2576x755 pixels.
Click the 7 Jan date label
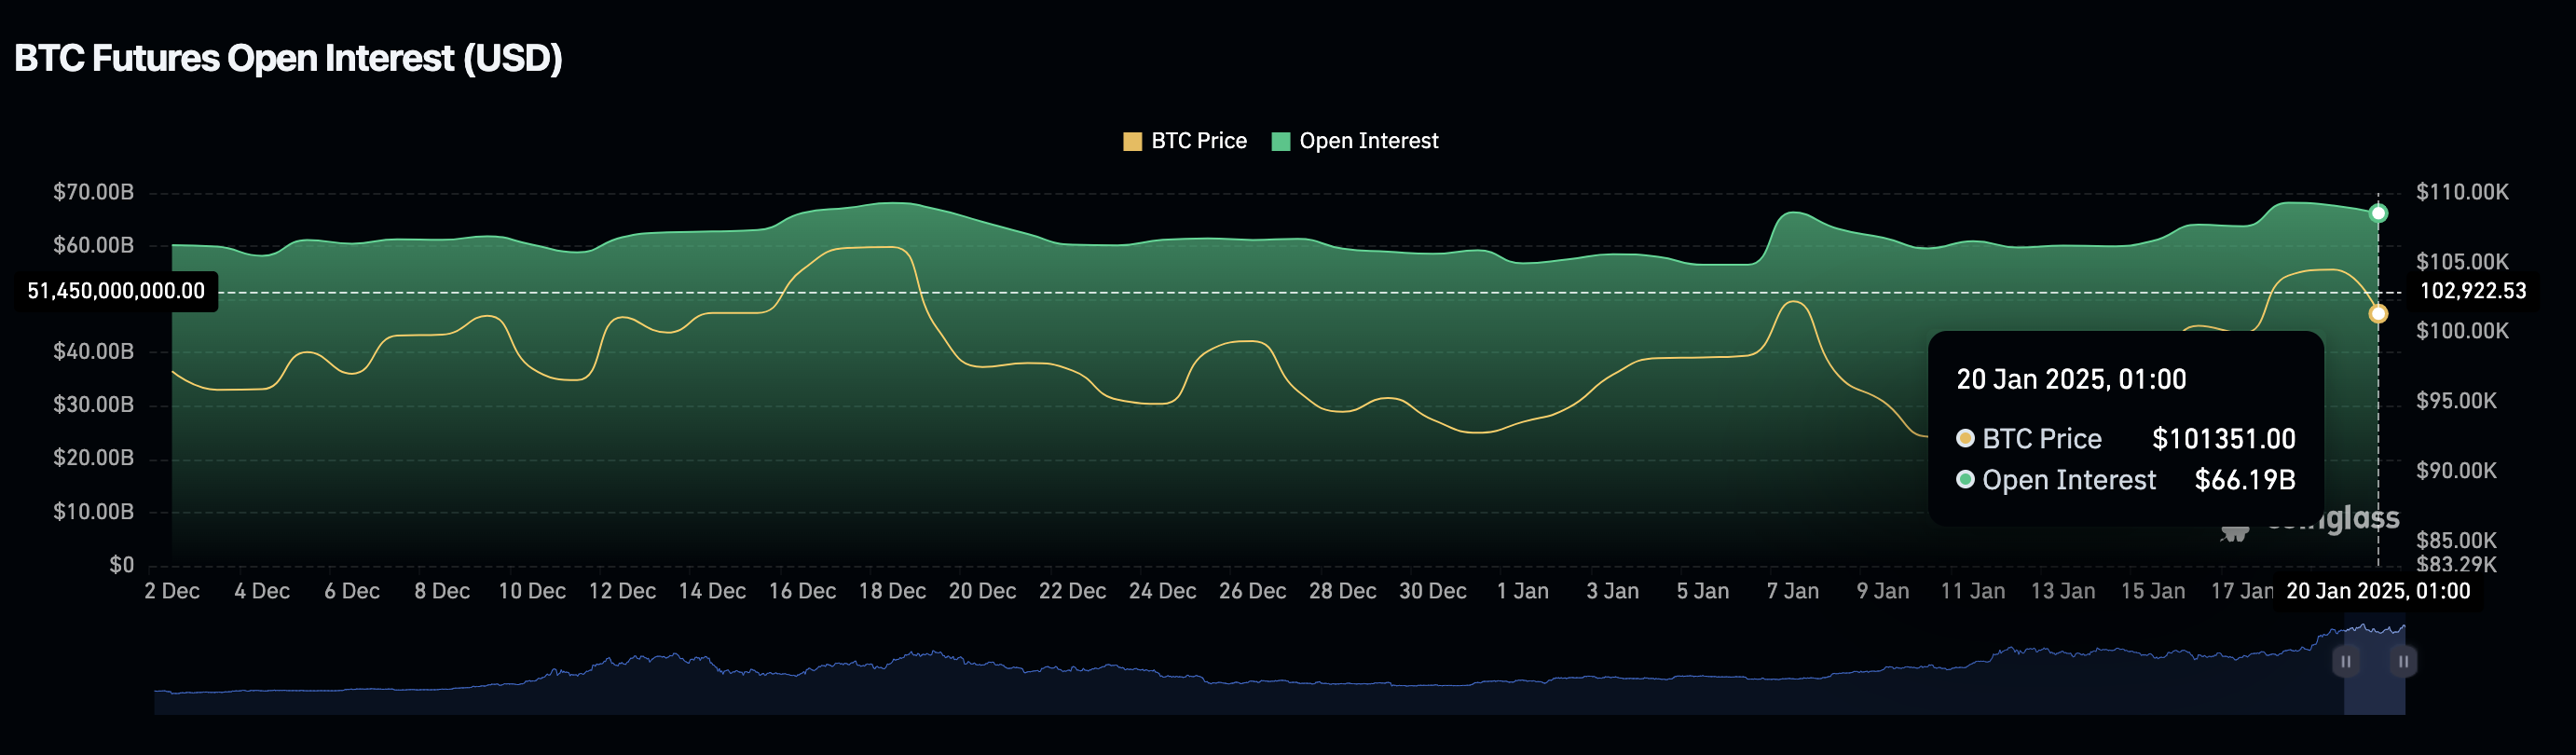(1792, 591)
